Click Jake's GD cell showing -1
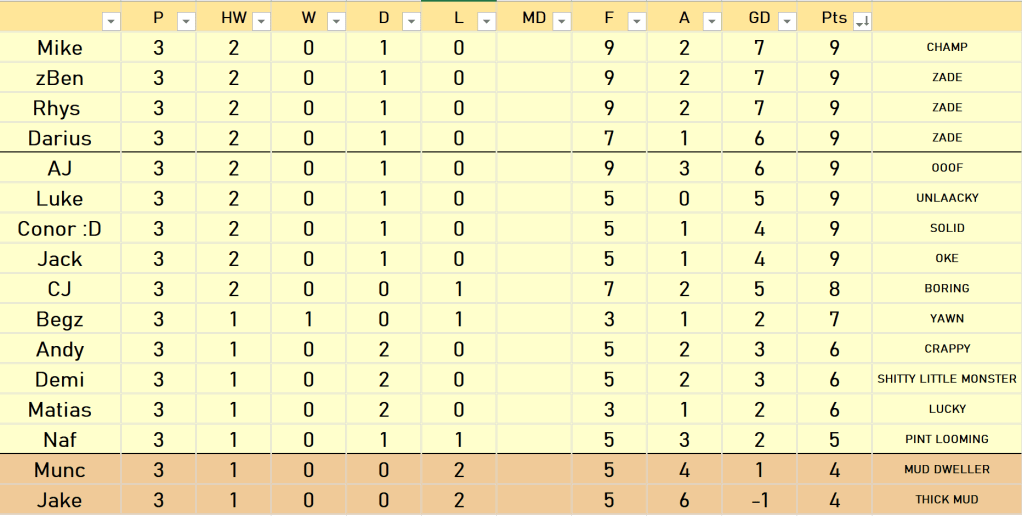The width and height of the screenshot is (1022, 516). tap(759, 500)
